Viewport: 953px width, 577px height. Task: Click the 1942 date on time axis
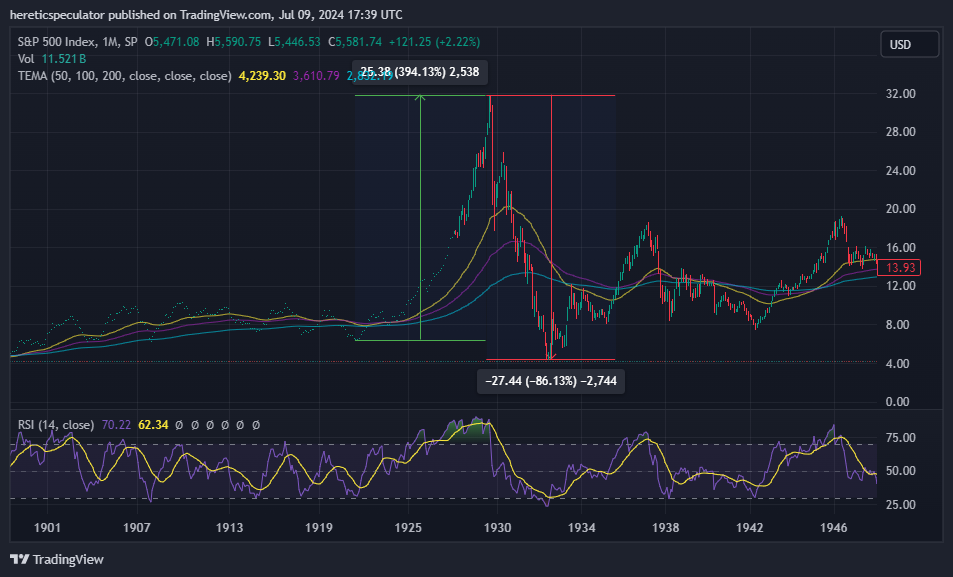pos(749,528)
